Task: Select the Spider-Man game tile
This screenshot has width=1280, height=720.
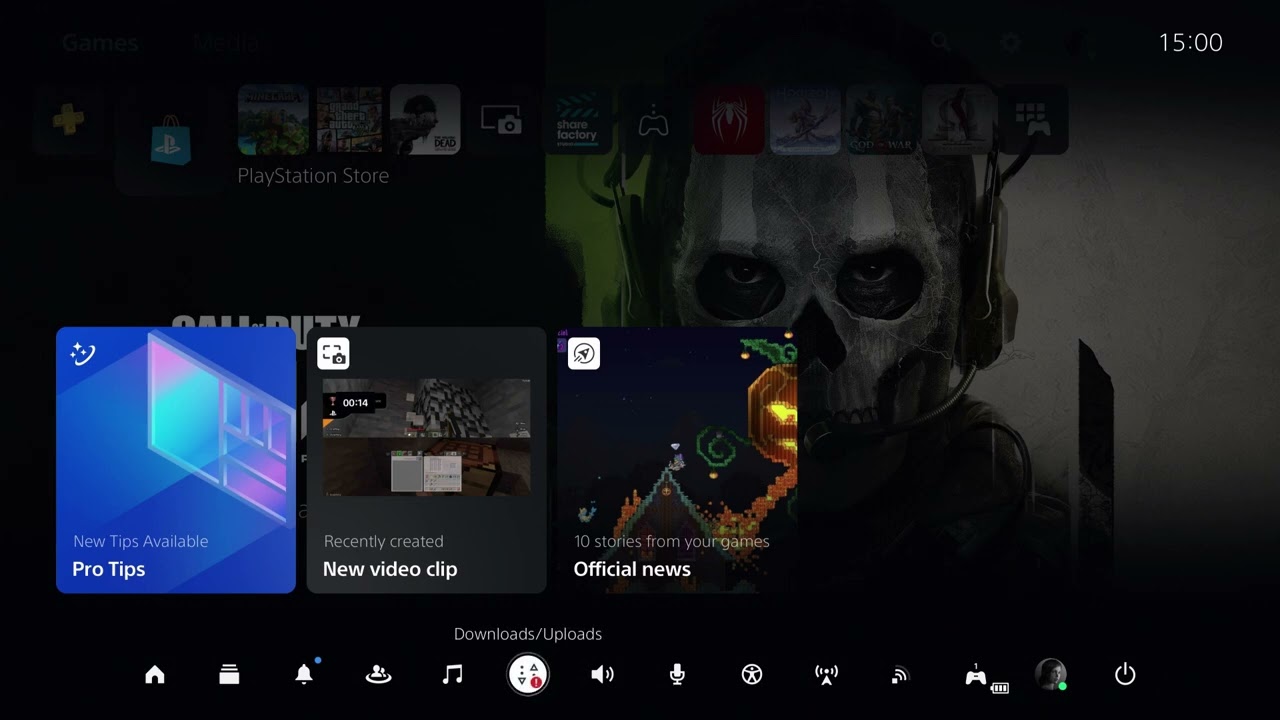Action: tap(729, 120)
